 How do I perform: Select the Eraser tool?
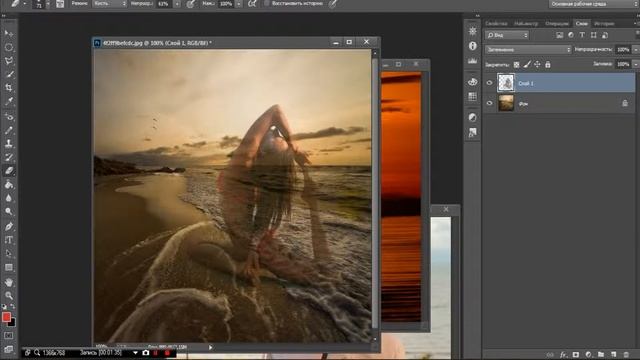pos(8,171)
